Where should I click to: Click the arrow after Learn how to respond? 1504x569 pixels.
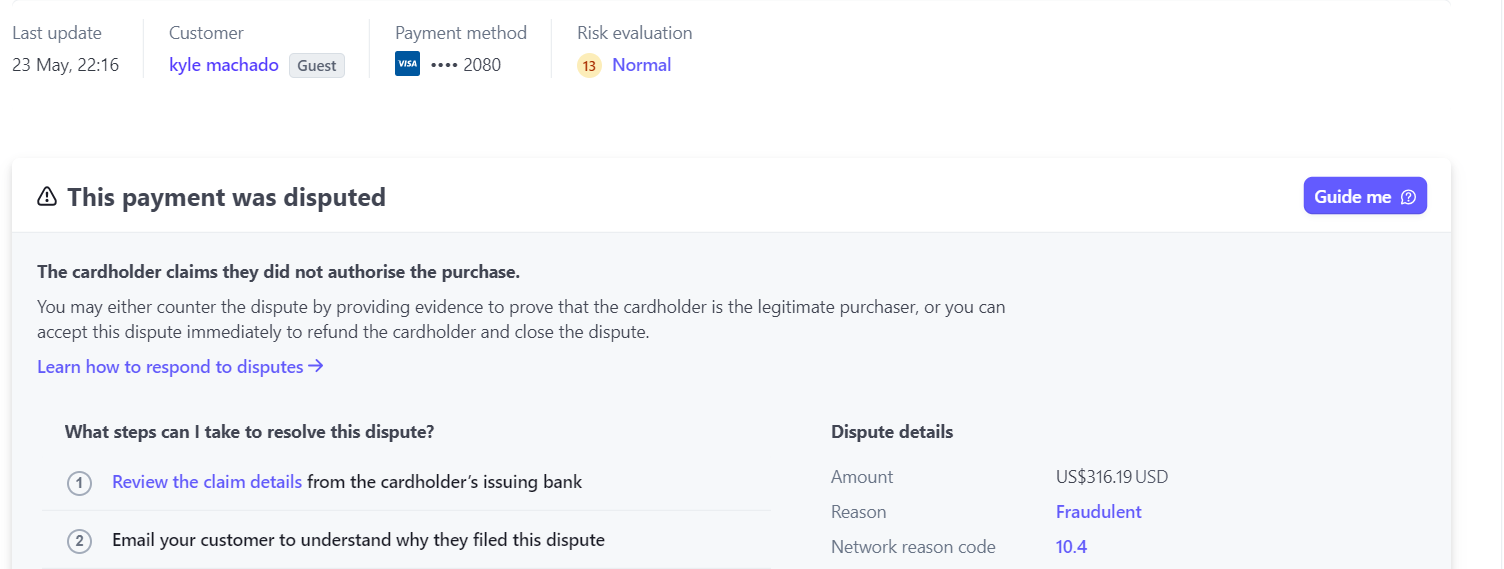(x=316, y=367)
